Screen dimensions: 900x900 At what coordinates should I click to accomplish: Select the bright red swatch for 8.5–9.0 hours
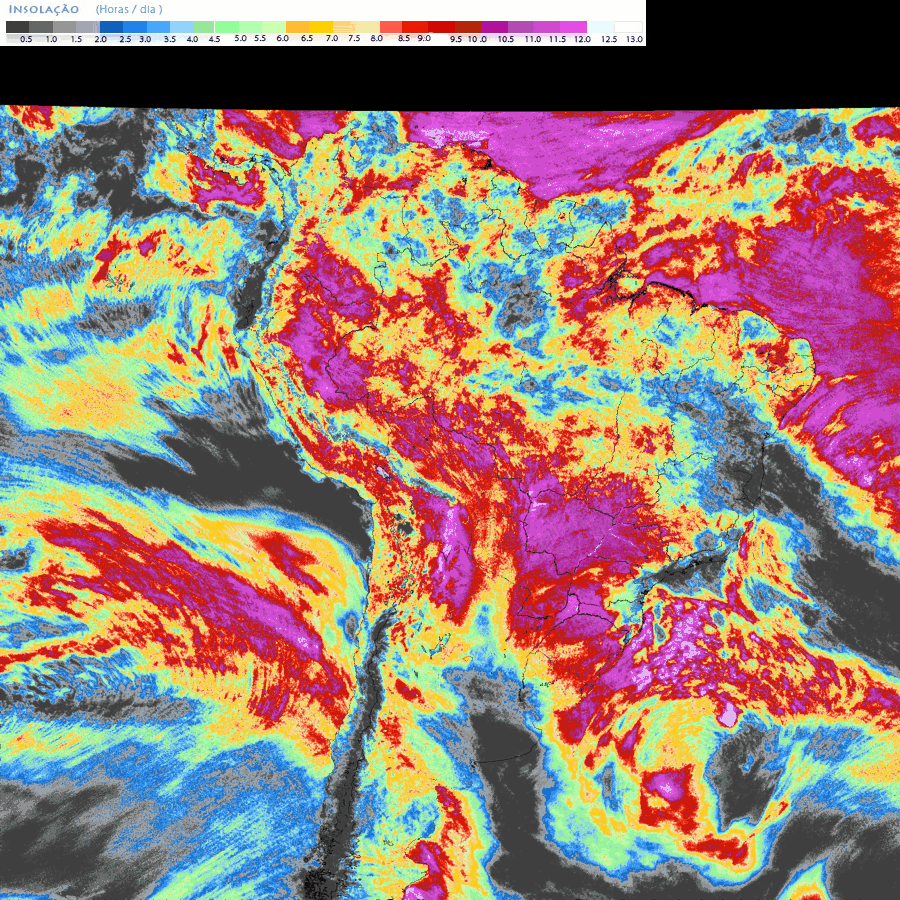(415, 27)
